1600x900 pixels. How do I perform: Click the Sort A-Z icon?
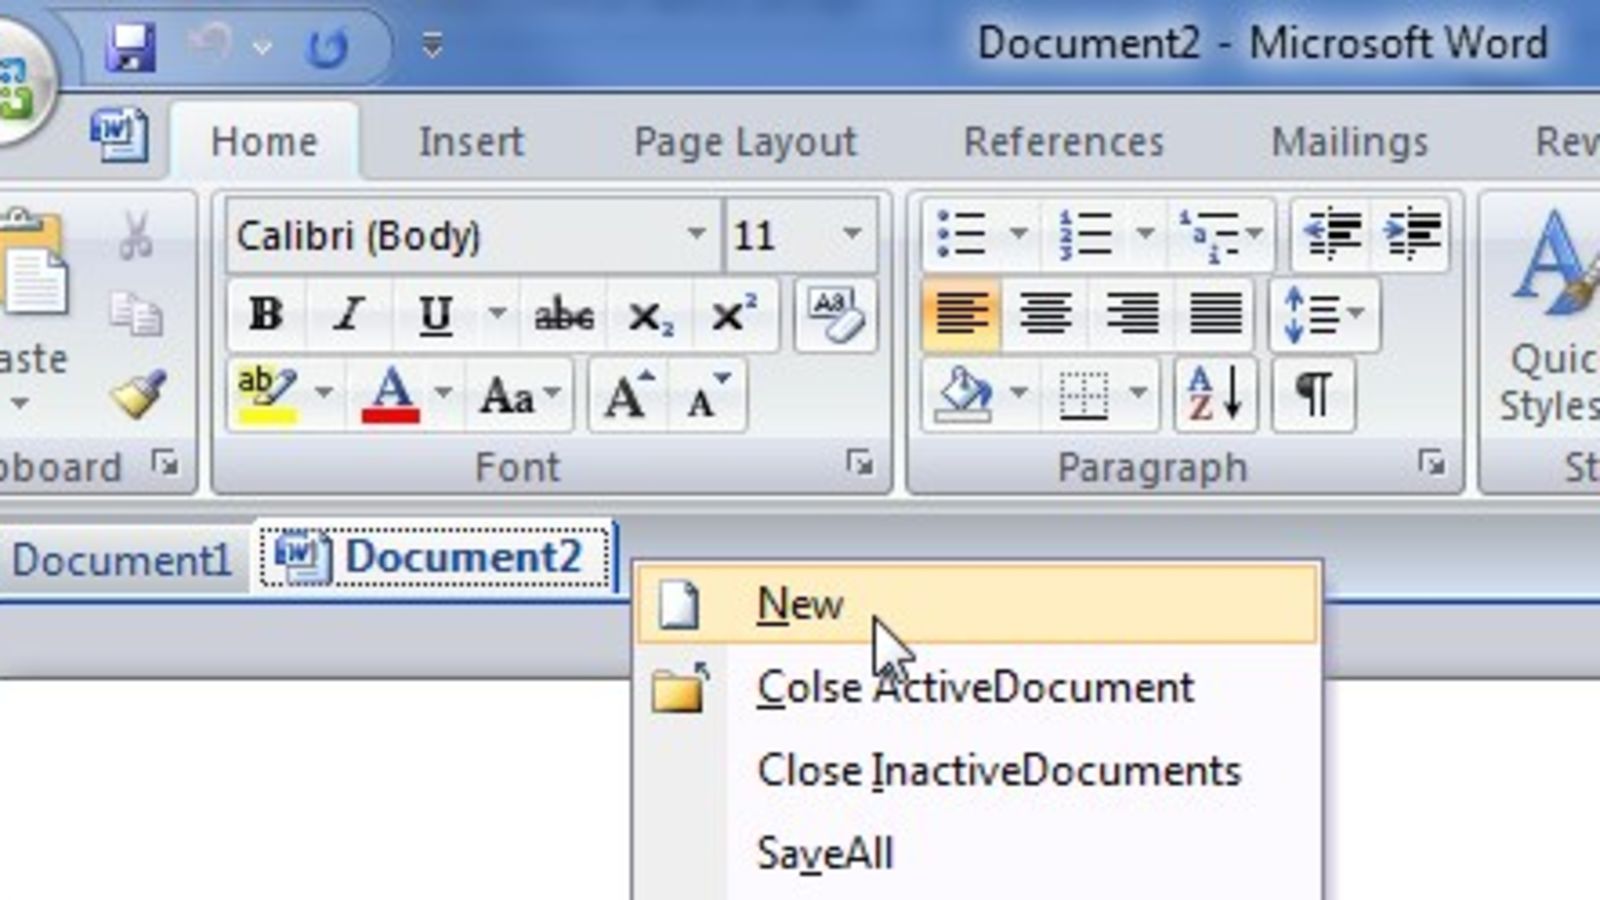pyautogui.click(x=1216, y=393)
